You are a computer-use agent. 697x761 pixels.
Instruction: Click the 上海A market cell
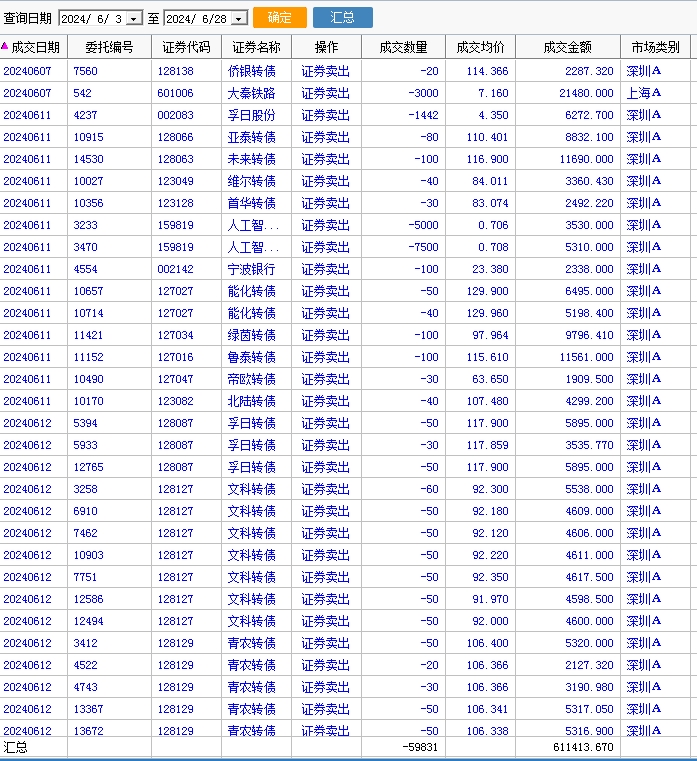644,93
